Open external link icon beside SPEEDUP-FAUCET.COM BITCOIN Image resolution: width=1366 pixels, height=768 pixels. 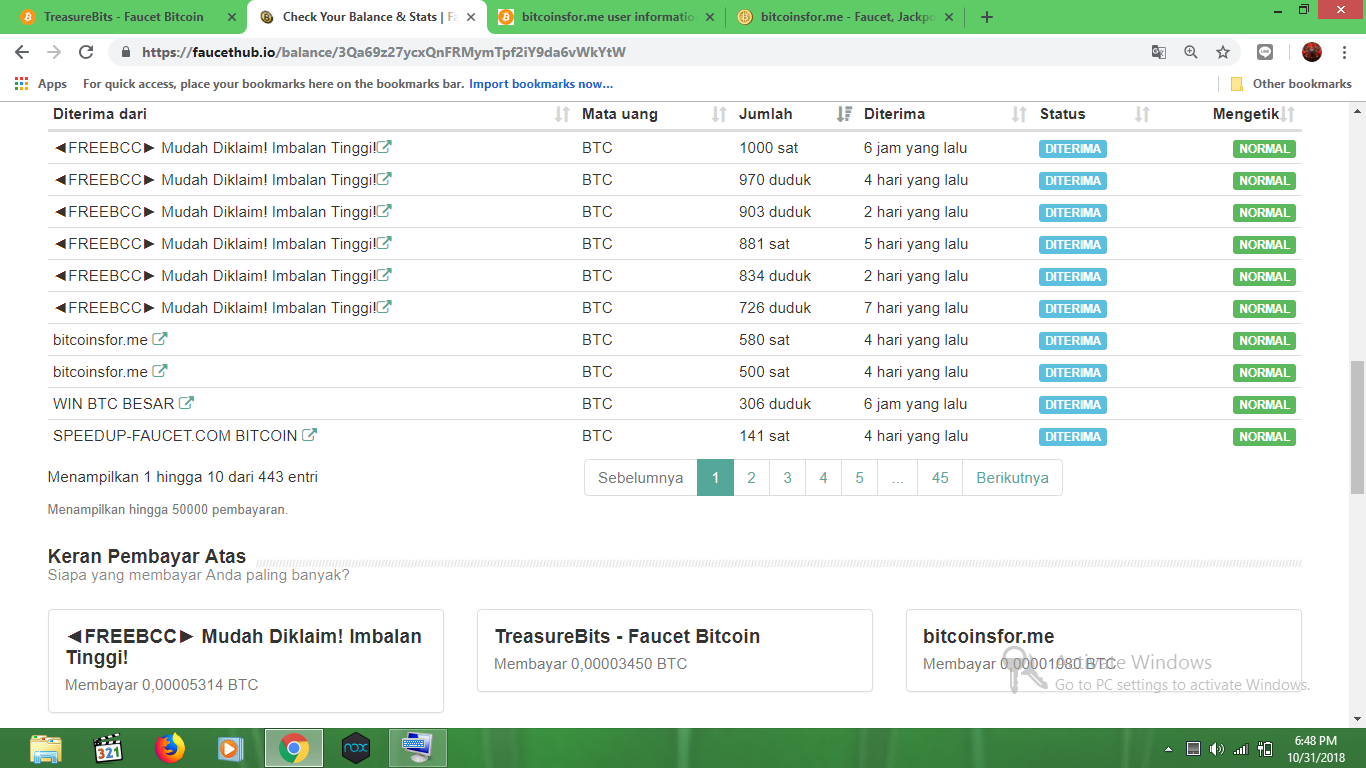[309, 435]
